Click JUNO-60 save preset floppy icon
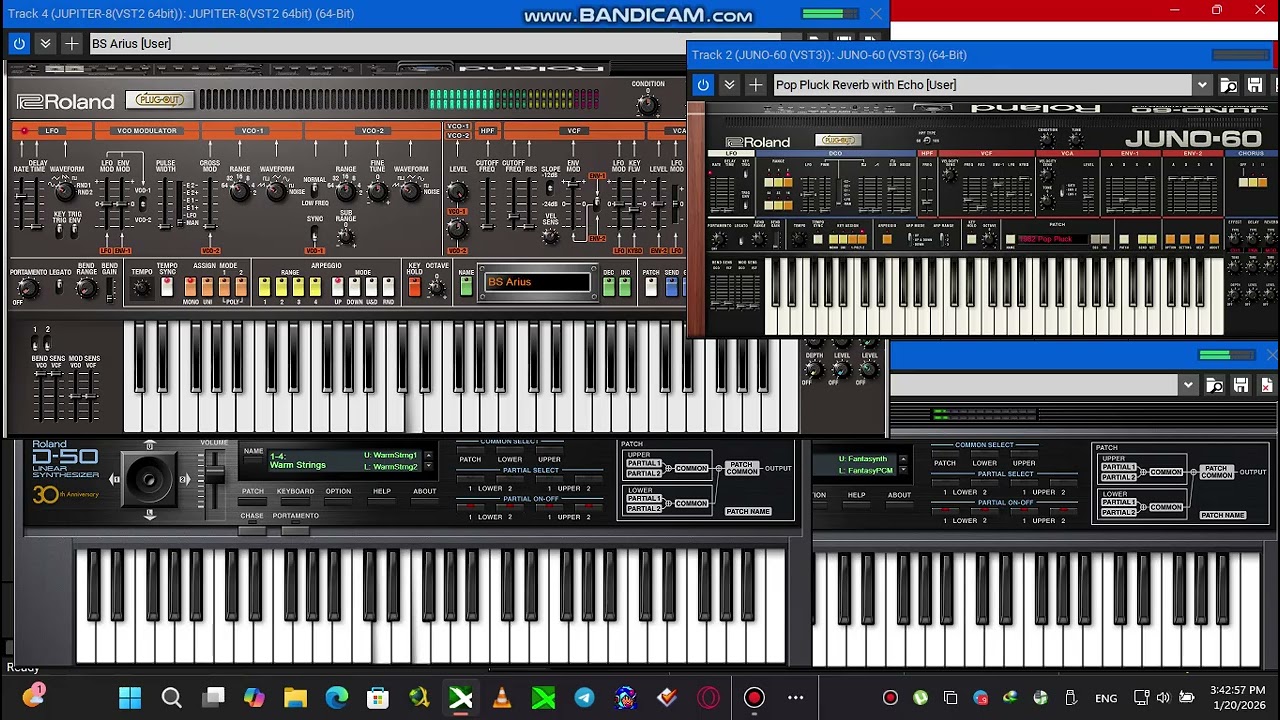1280x720 pixels. (1255, 85)
